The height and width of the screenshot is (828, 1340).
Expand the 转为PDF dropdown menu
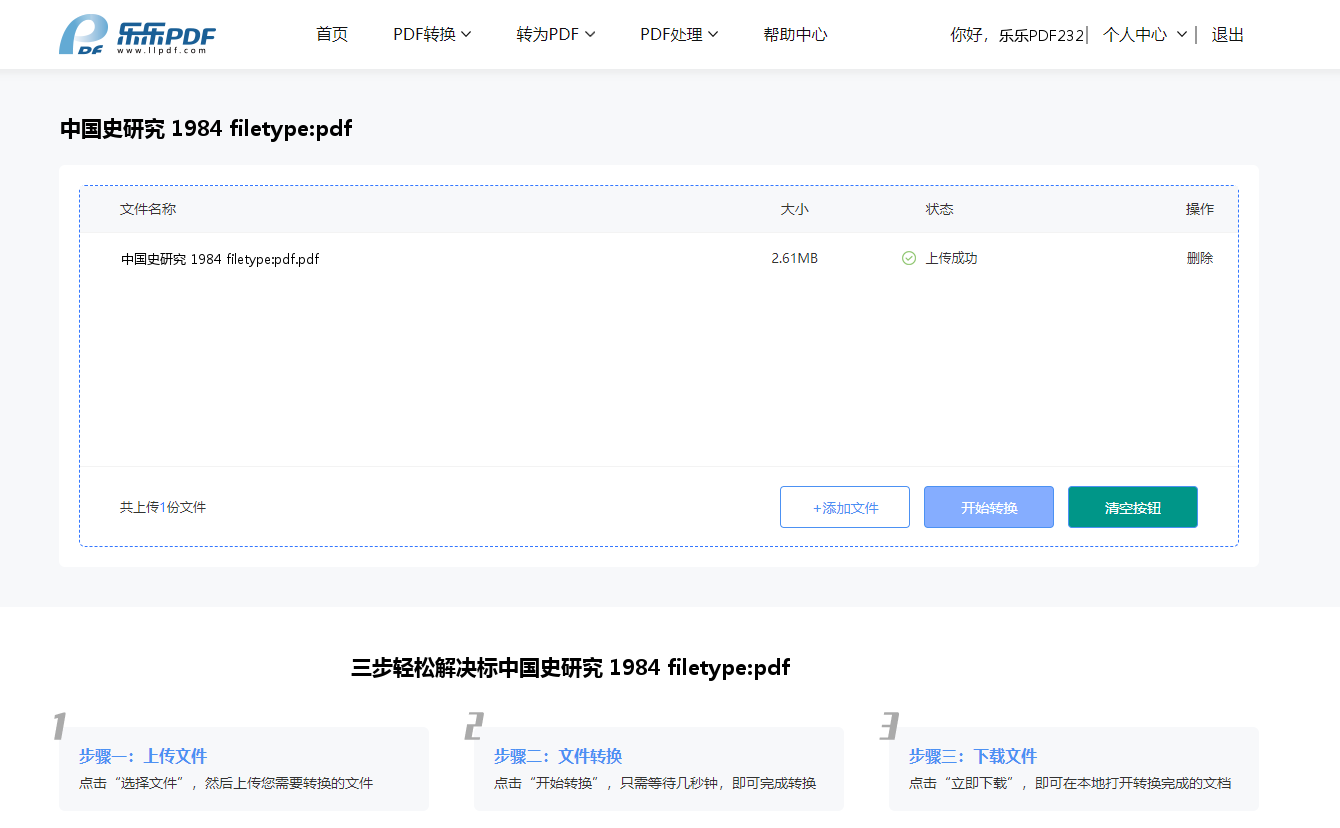[x=556, y=34]
